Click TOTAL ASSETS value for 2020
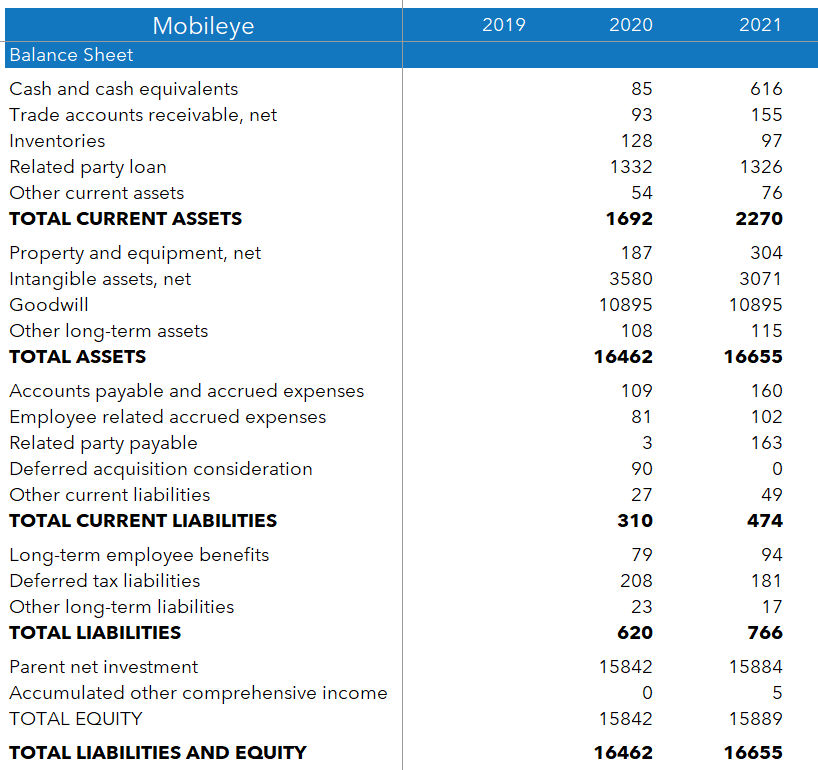 coord(623,357)
